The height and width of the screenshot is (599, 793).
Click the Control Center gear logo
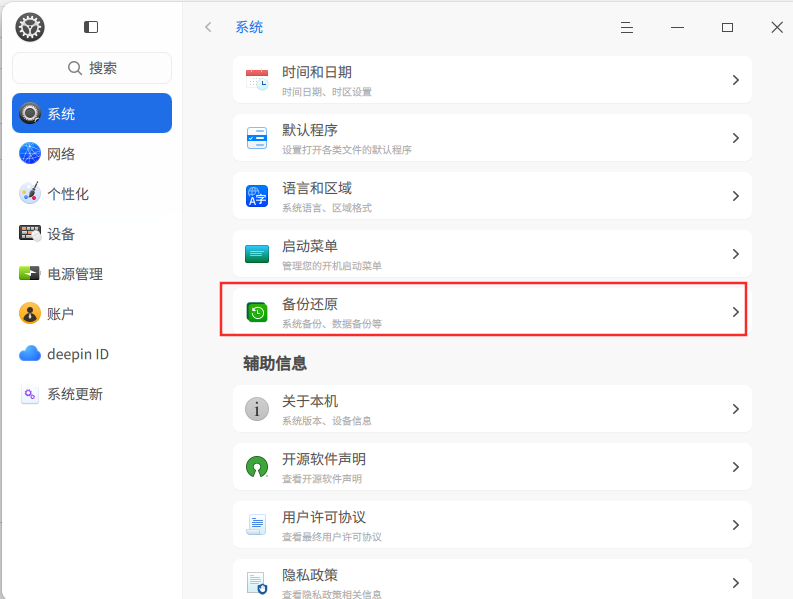pyautogui.click(x=30, y=27)
